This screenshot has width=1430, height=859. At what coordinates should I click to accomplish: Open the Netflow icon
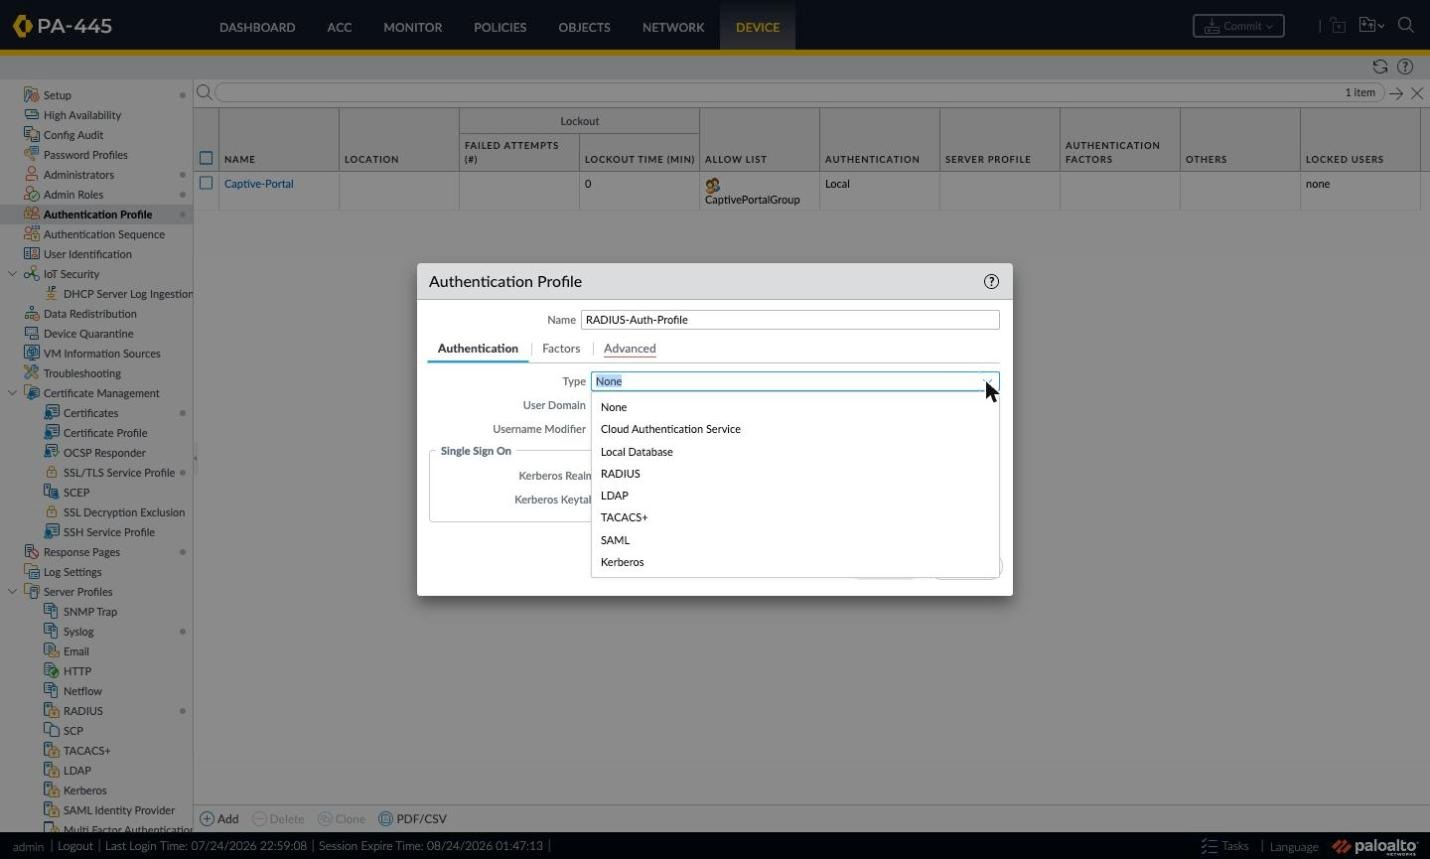coord(52,691)
